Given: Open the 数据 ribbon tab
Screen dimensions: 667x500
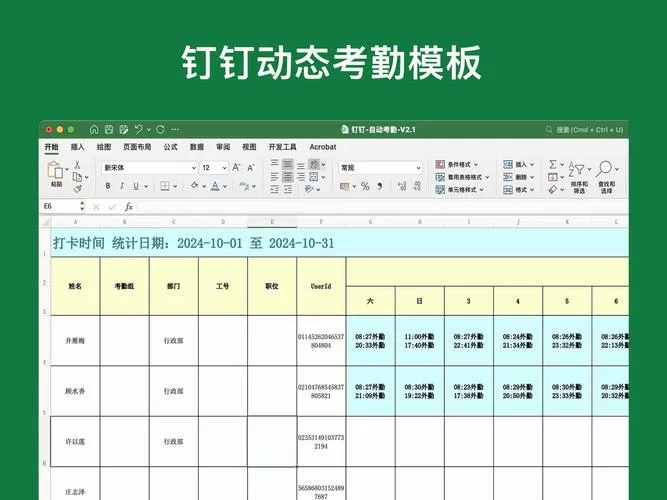Looking at the screenshot, I should (197, 147).
